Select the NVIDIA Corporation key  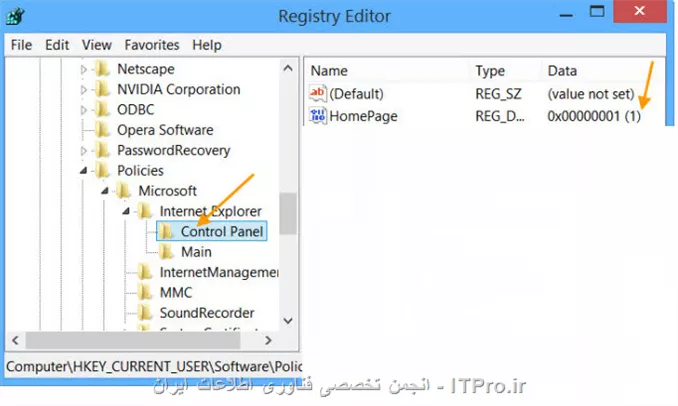click(x=179, y=89)
